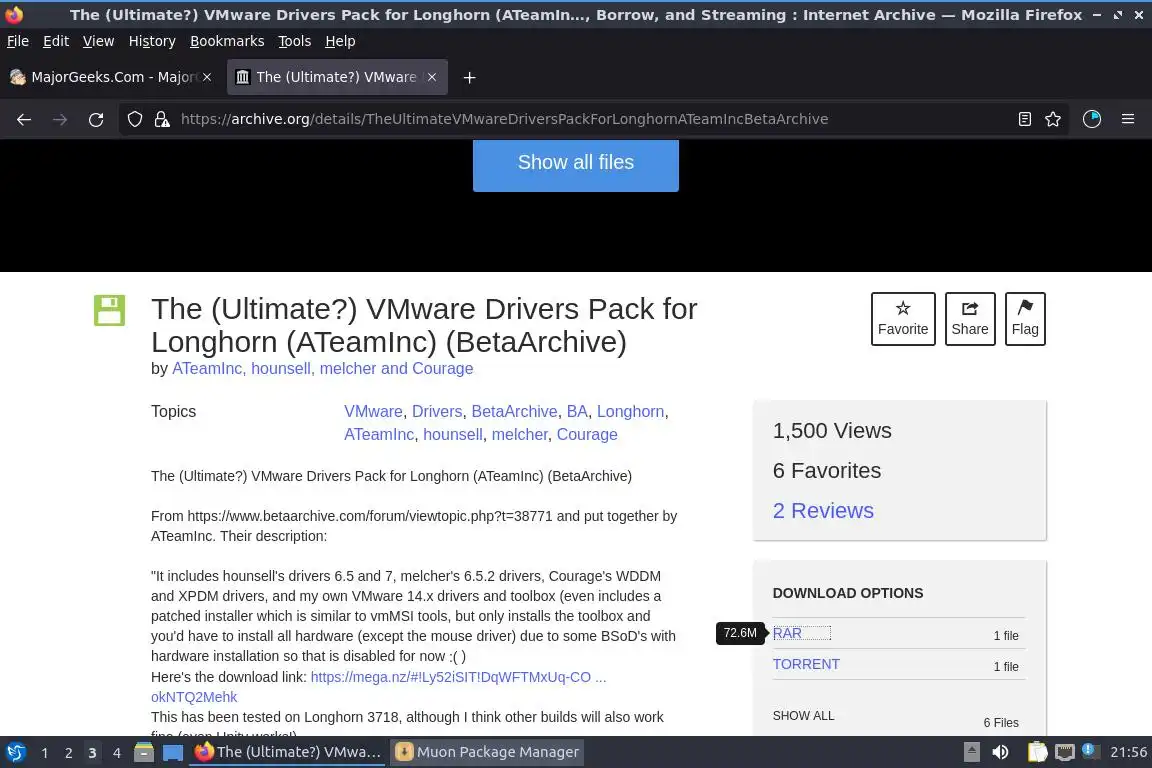Image resolution: width=1152 pixels, height=768 pixels.
Task: Open a new tab with plus button
Action: coord(469,77)
